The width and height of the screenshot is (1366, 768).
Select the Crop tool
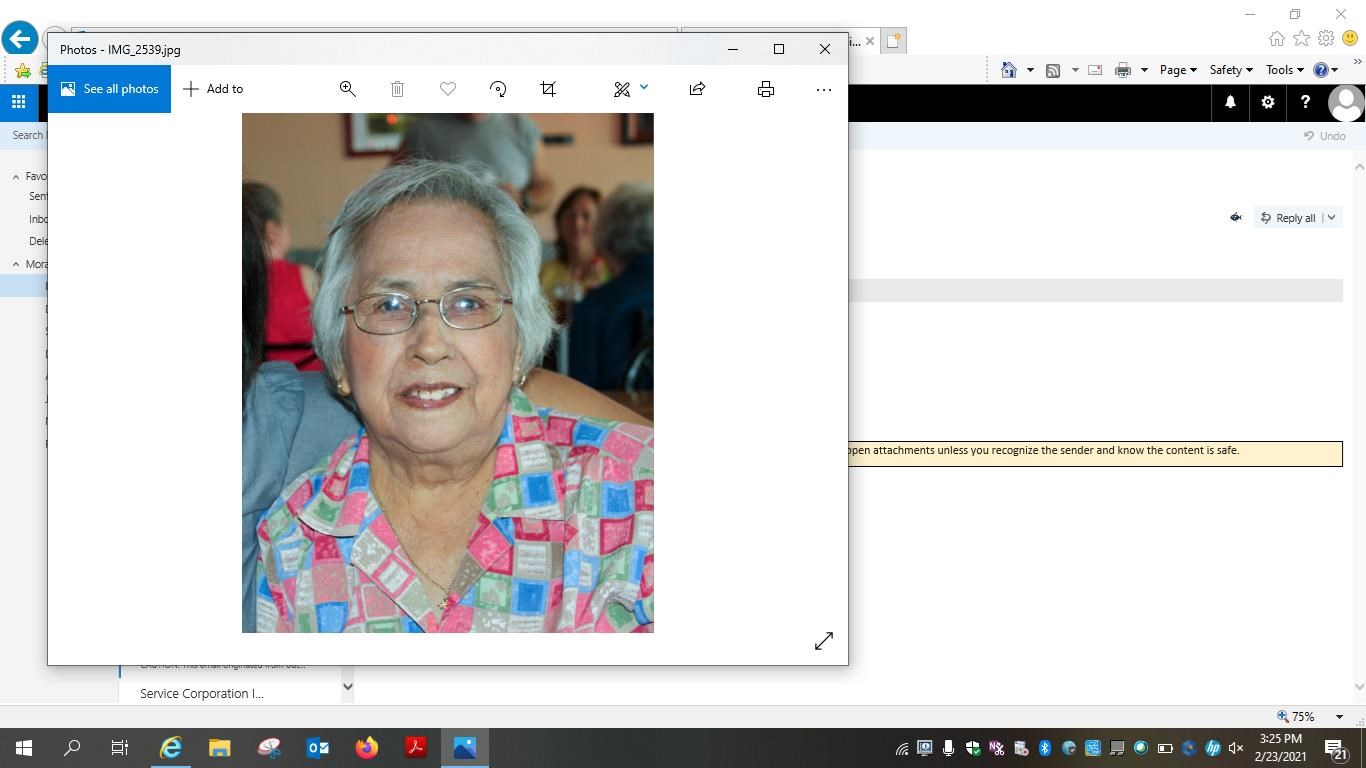[547, 89]
